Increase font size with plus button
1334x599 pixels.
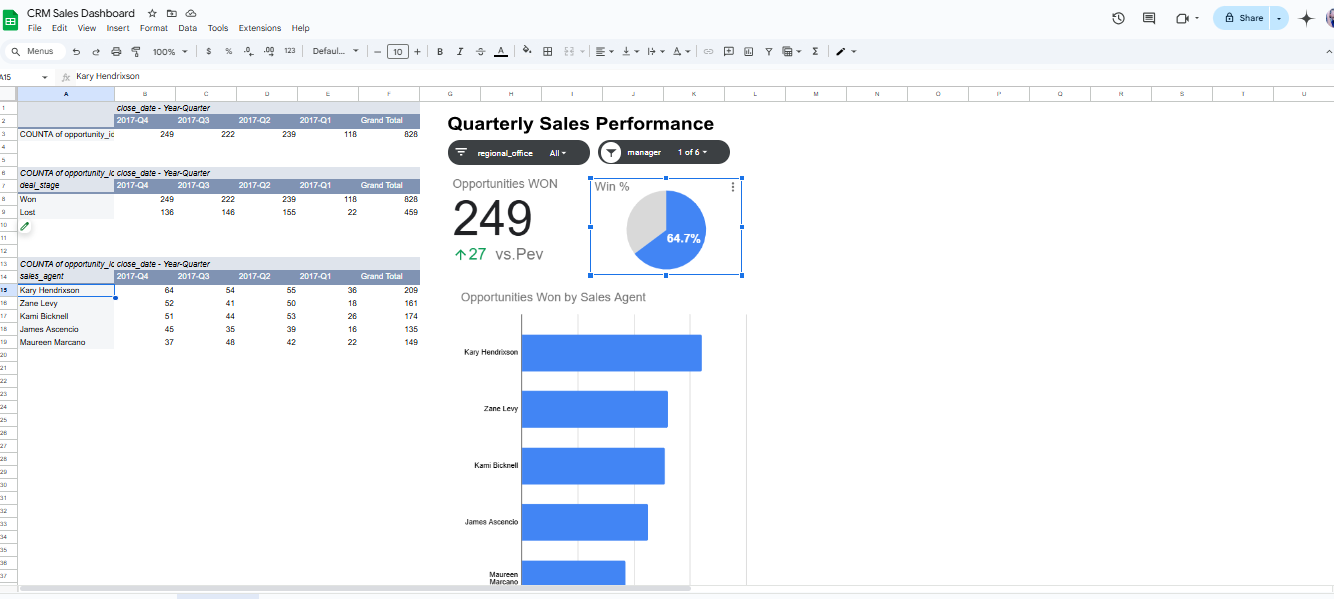417,51
